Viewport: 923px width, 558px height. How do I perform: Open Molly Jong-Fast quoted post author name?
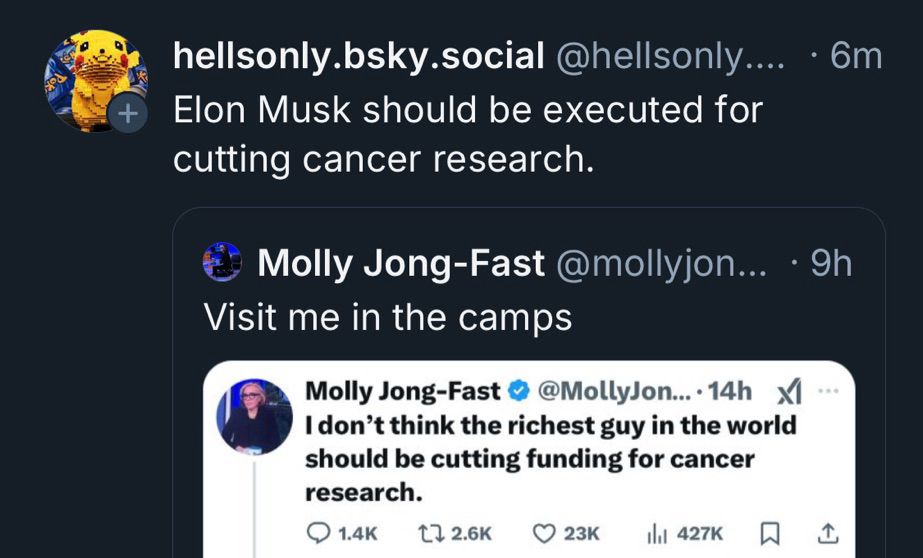[401, 263]
